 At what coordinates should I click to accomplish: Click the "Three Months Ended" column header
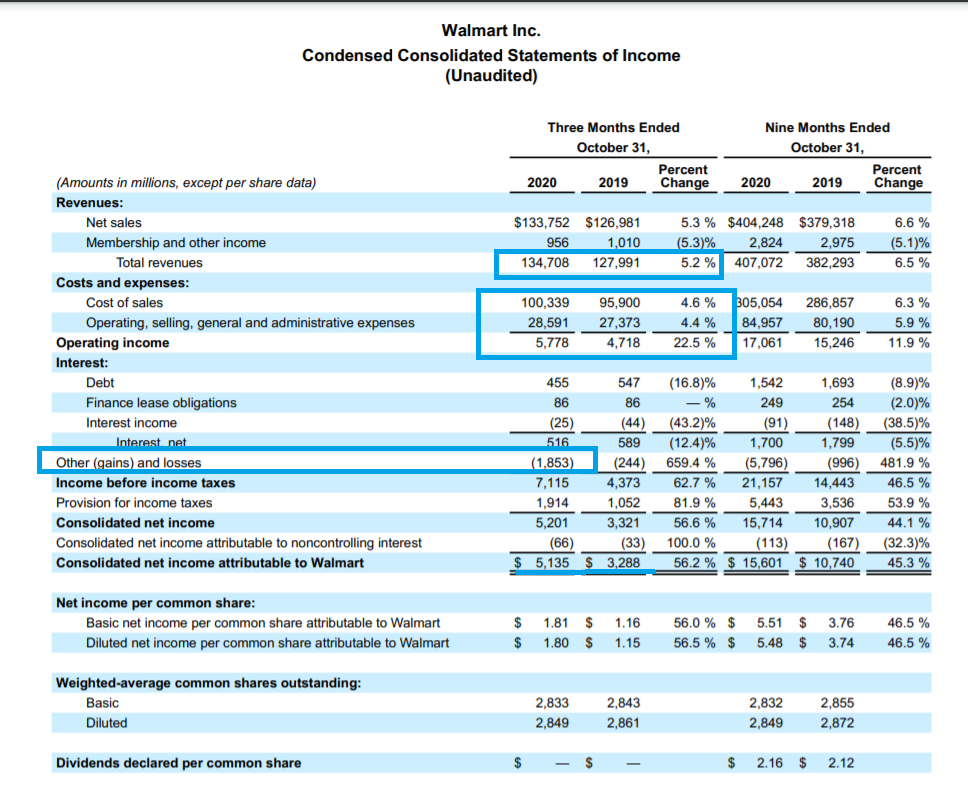[613, 127]
